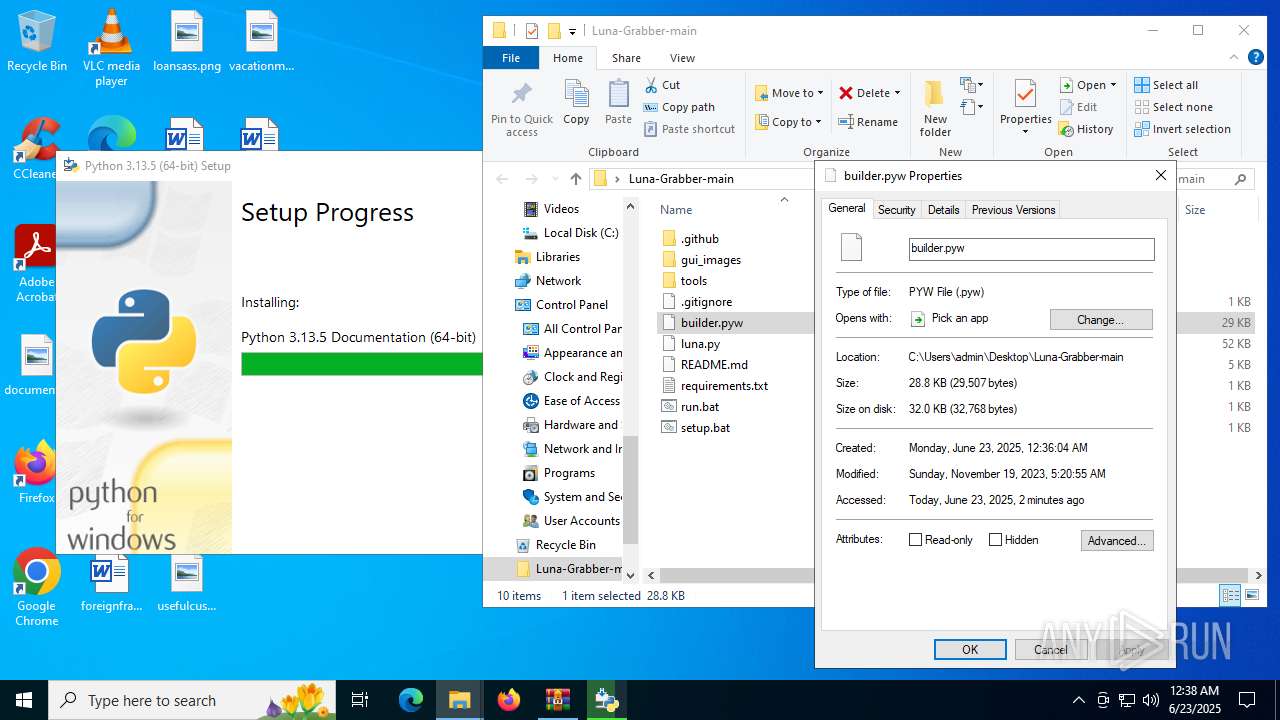
Task: Select loansass.png on the desktop
Action: click(x=187, y=42)
